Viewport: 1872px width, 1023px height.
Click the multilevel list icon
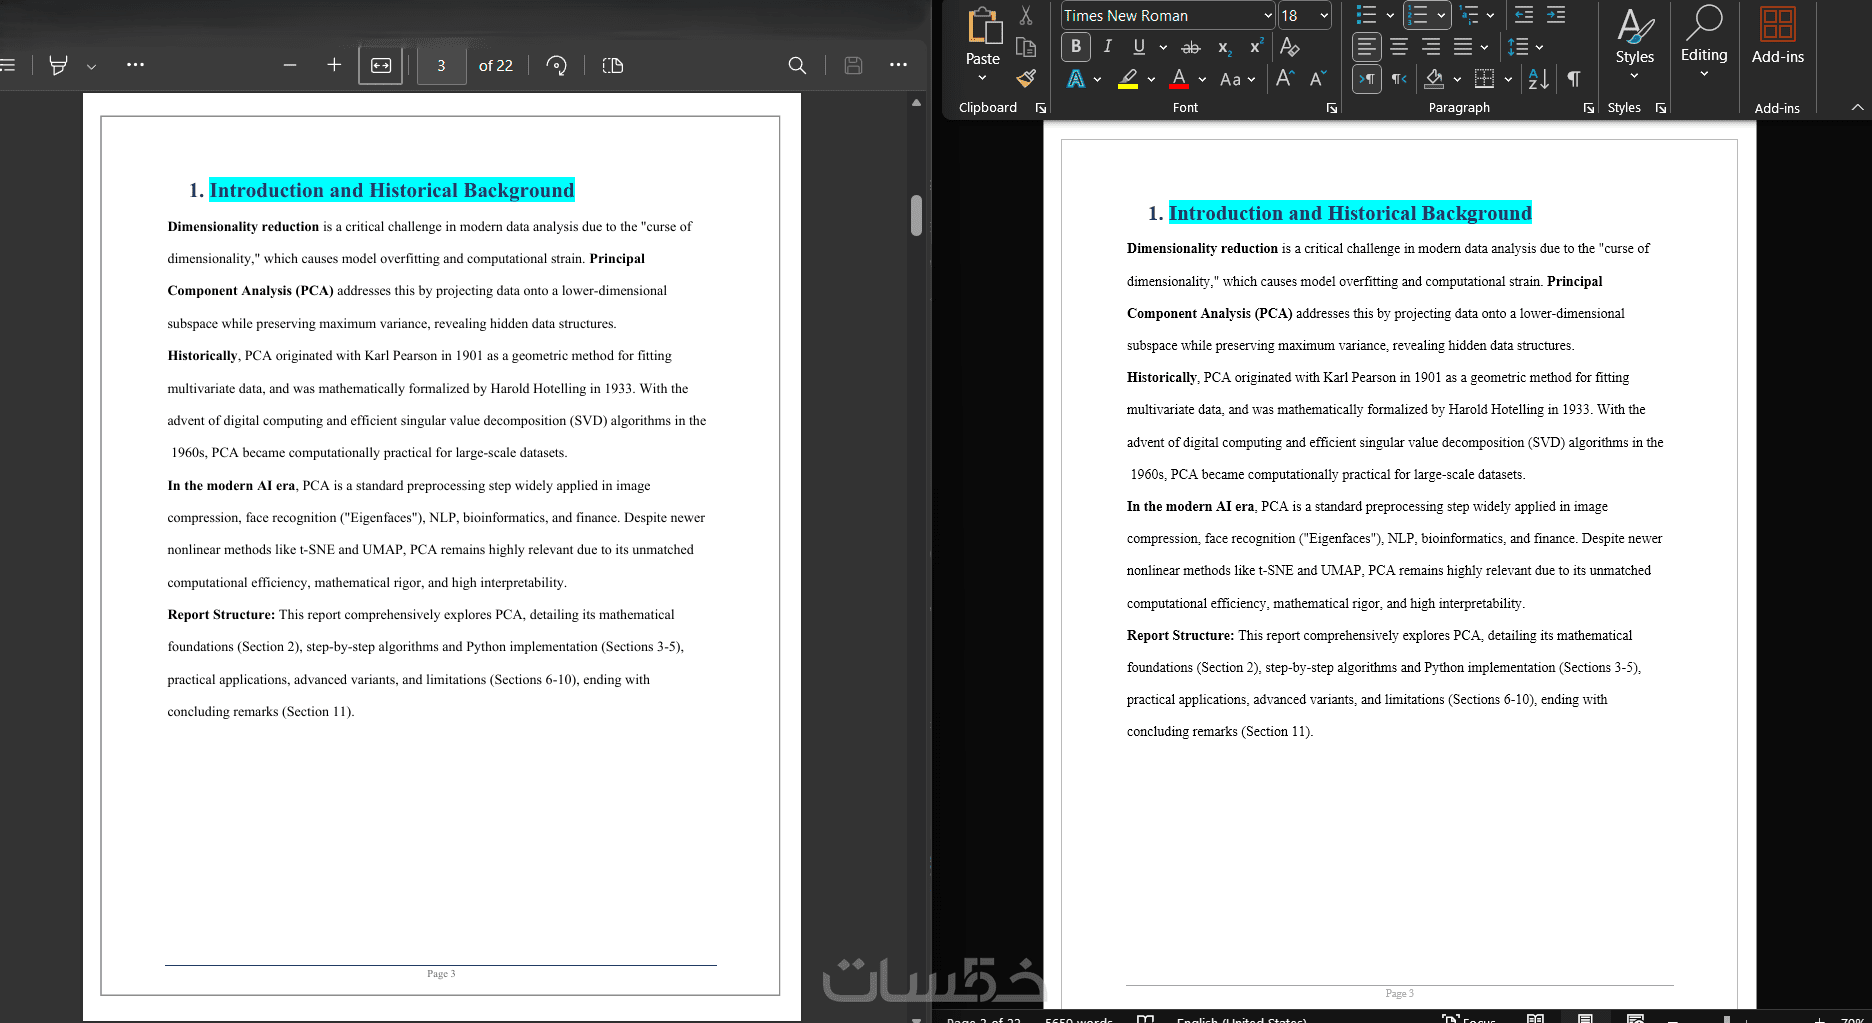pyautogui.click(x=1469, y=15)
